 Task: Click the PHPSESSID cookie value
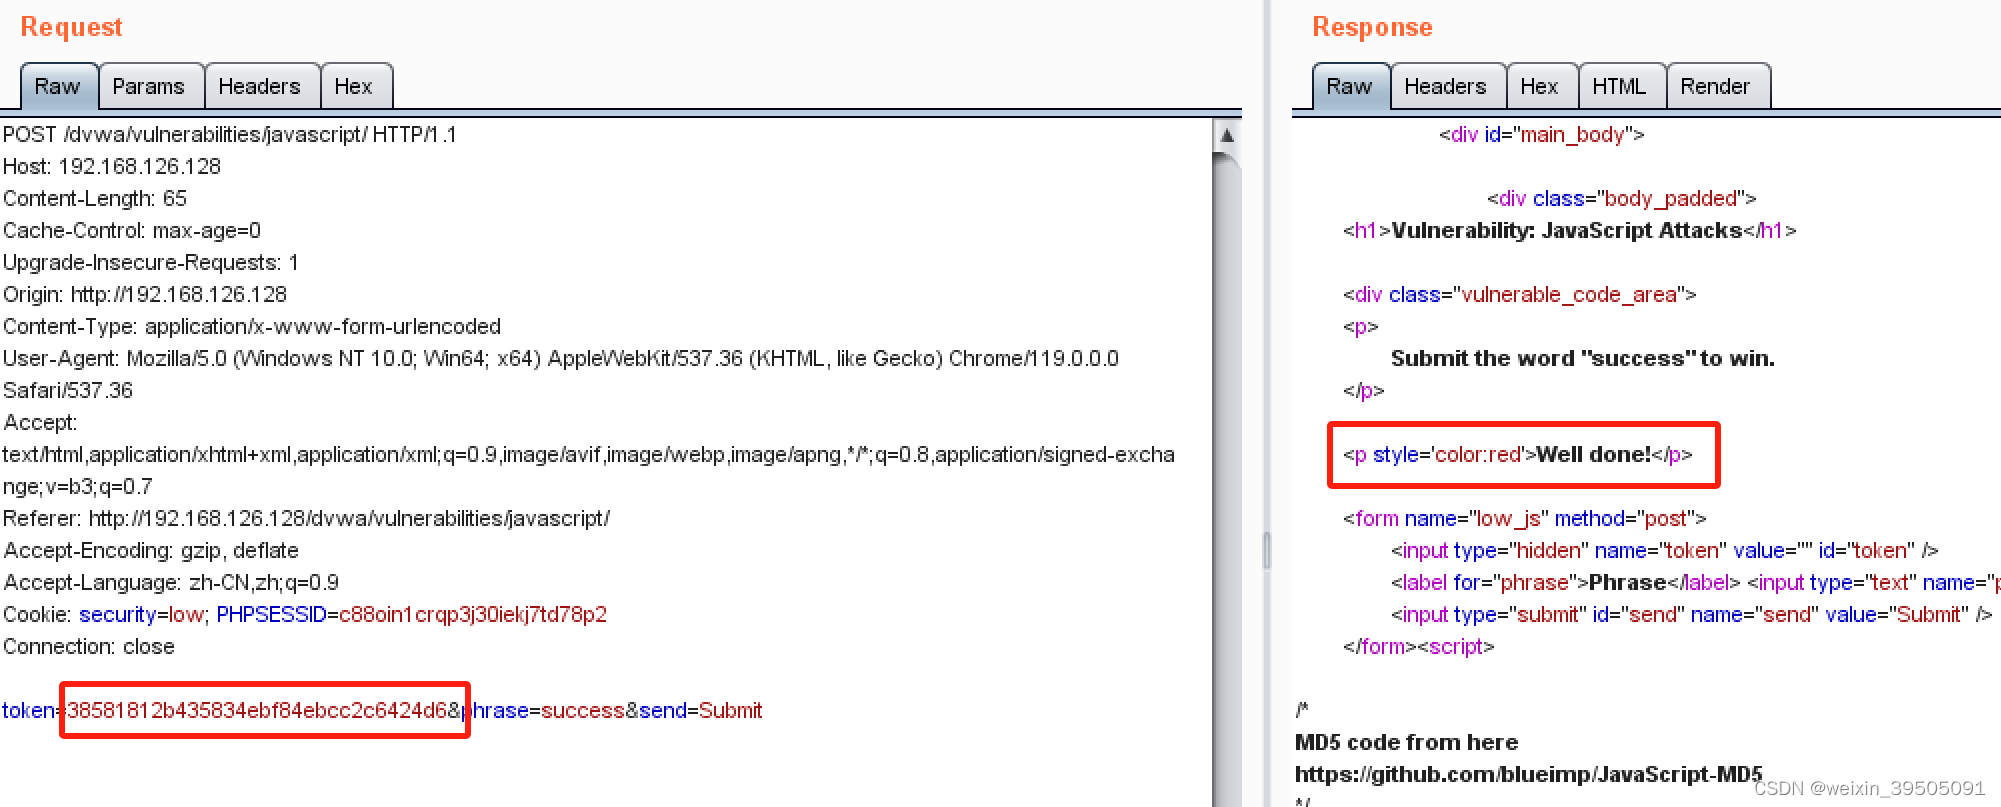(473, 614)
